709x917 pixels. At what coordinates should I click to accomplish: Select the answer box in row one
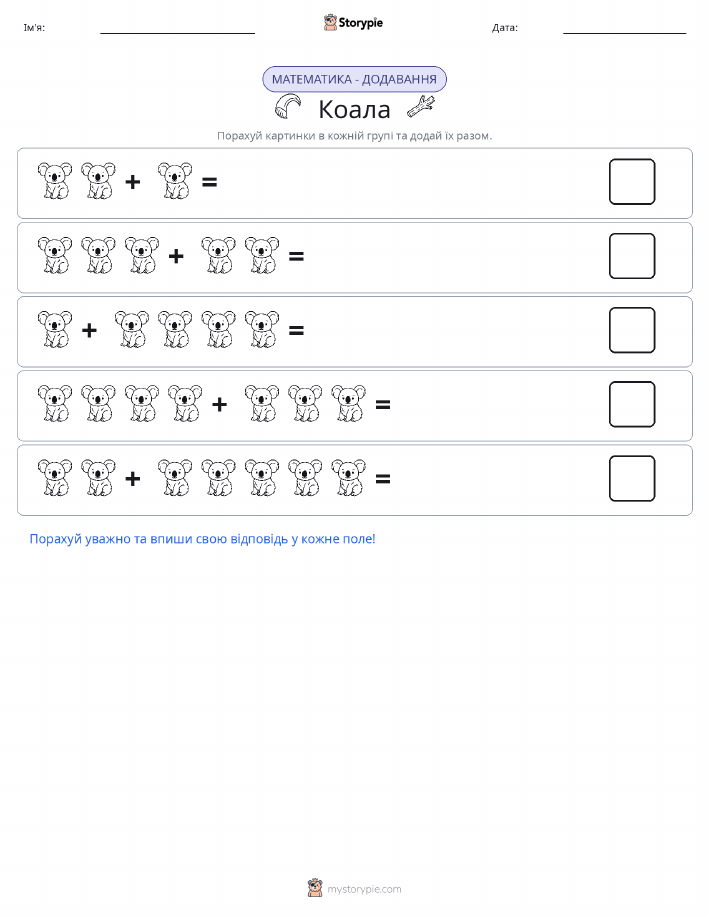pos(632,182)
